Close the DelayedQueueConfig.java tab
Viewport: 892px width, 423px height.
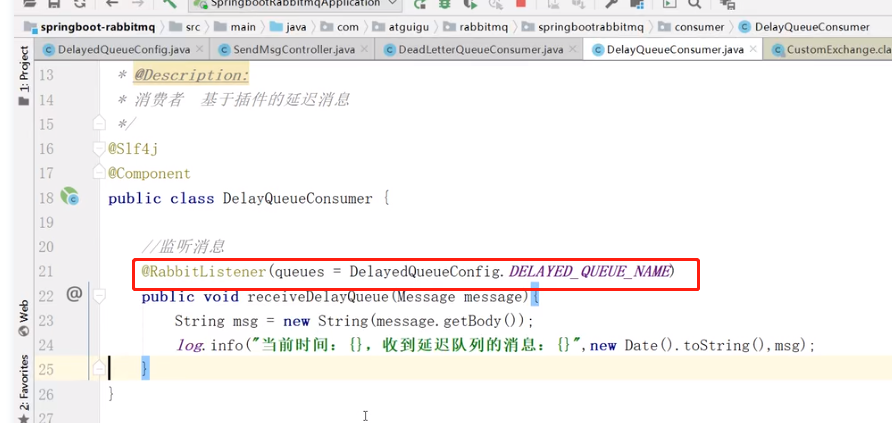(x=199, y=49)
